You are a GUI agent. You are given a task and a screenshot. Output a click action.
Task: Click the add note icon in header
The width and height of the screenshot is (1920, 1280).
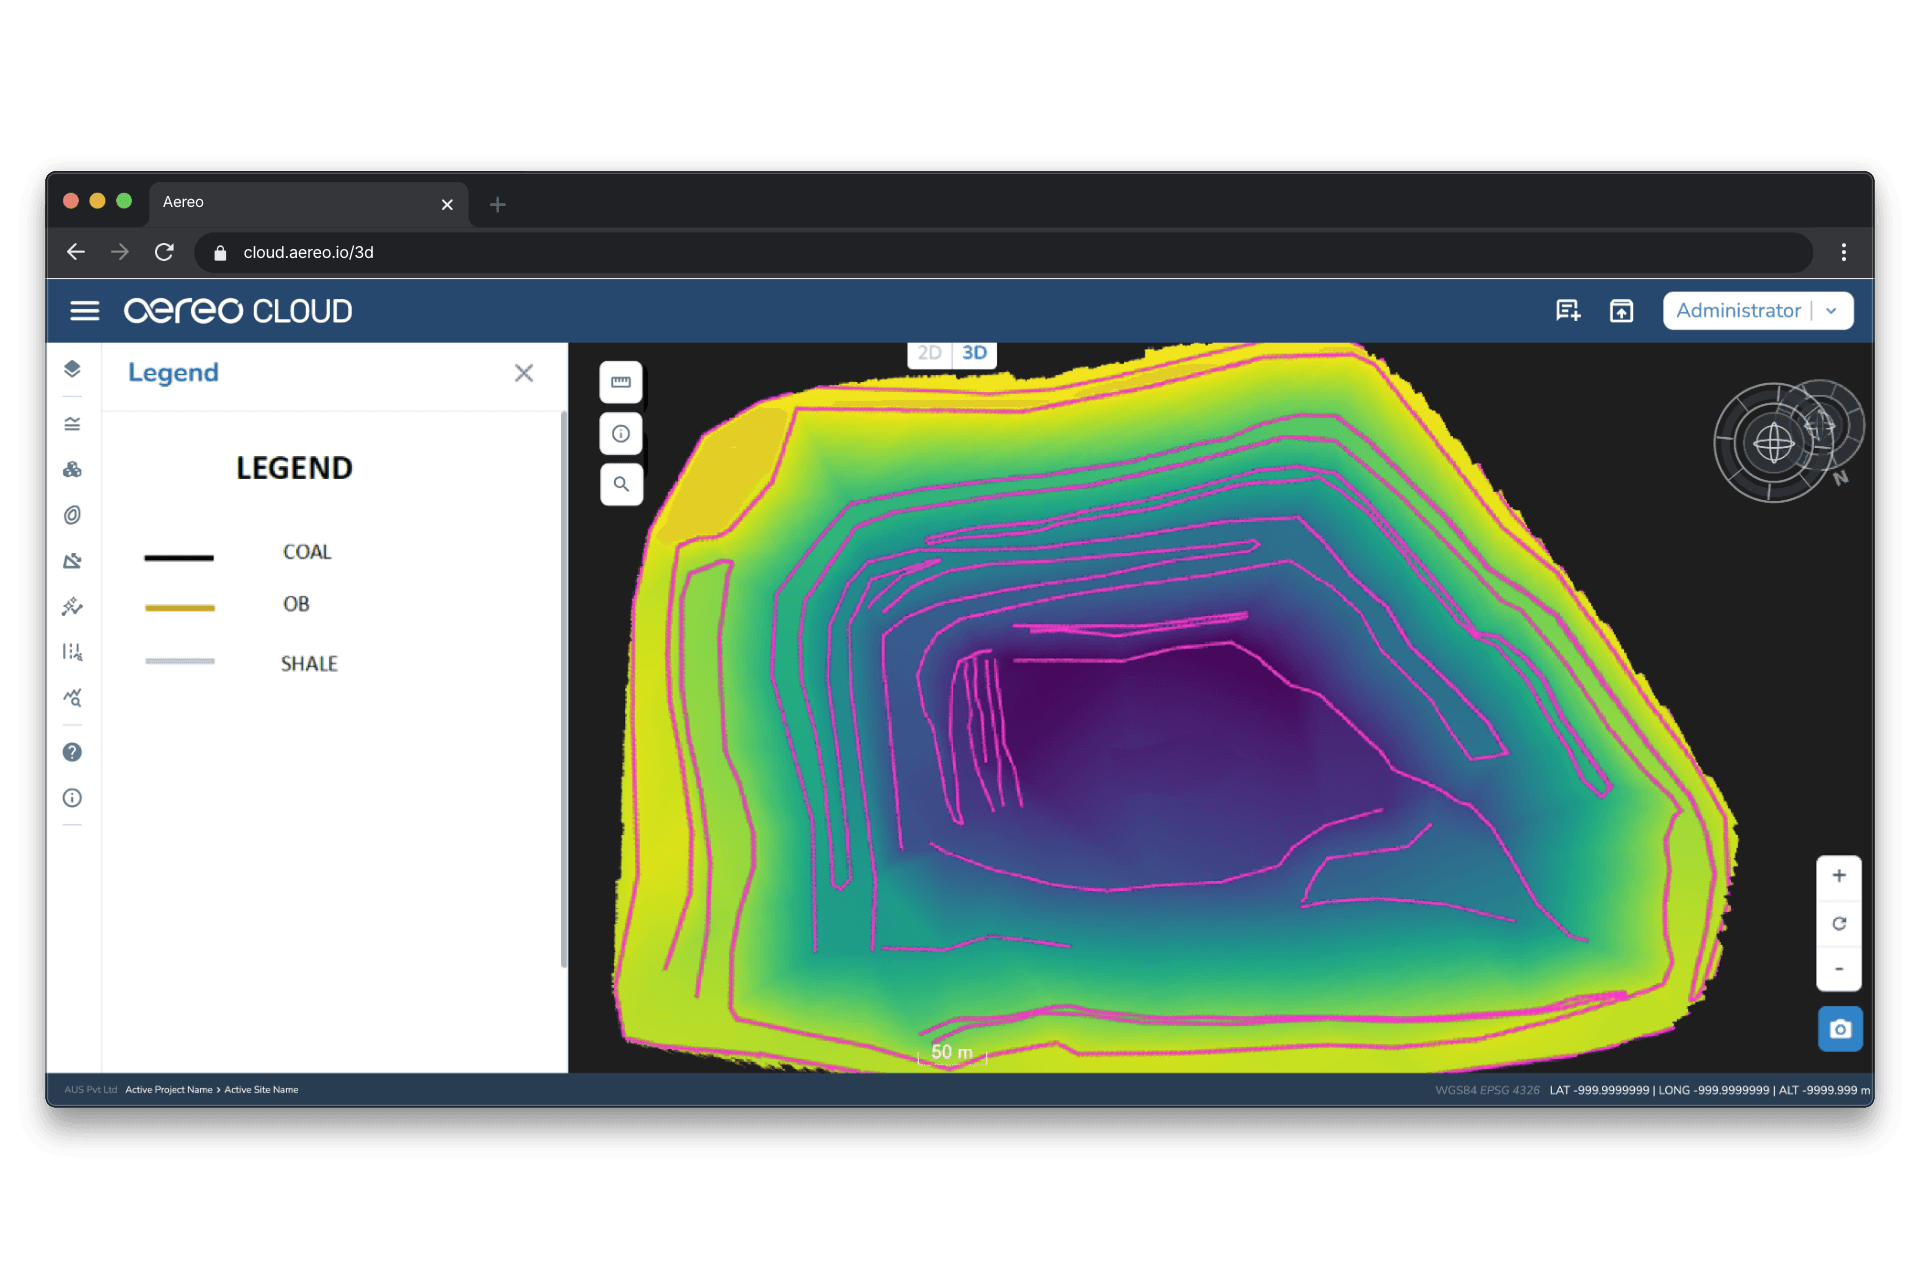tap(1568, 311)
